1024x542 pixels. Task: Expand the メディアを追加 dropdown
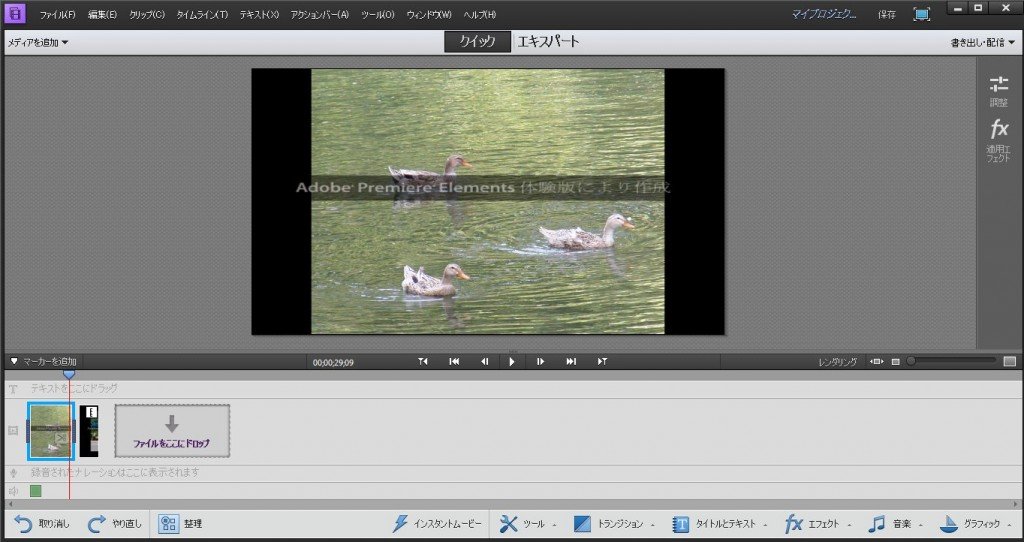(38, 43)
